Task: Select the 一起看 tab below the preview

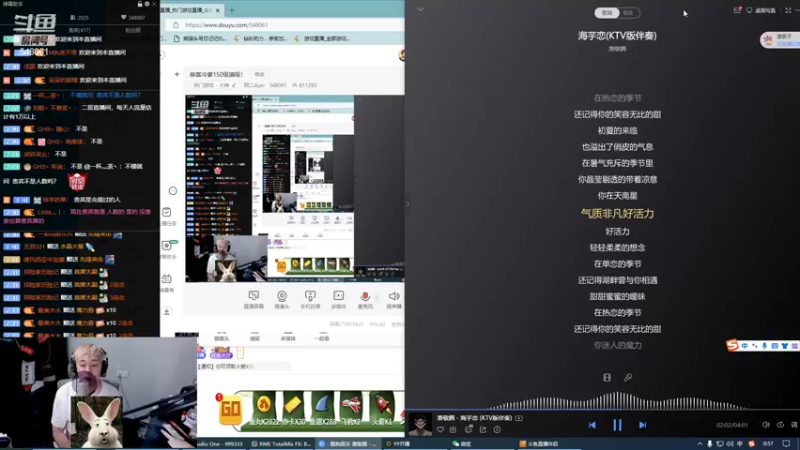Action: (x=321, y=338)
